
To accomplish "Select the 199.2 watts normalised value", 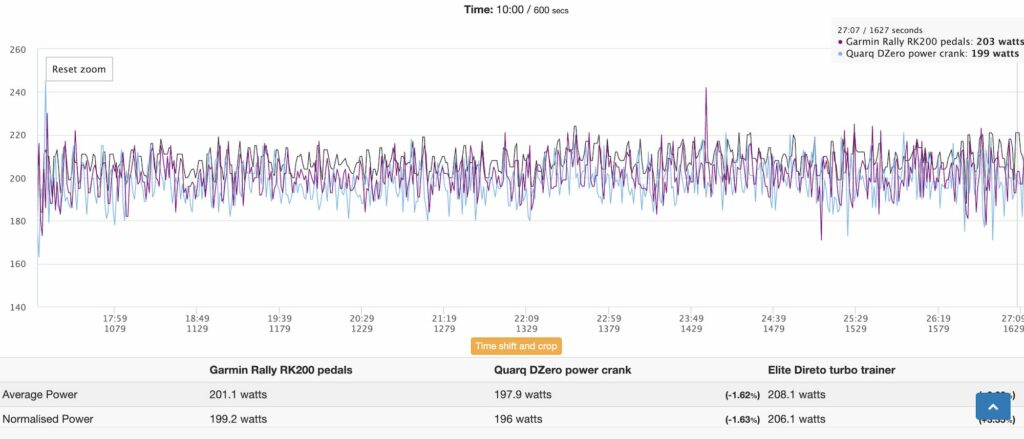I will pyautogui.click(x=238, y=419).
